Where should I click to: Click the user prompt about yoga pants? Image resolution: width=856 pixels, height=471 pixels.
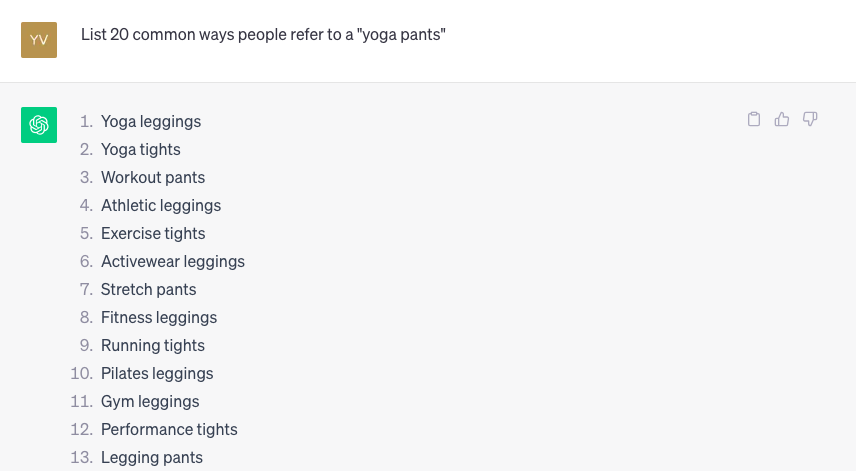[x=263, y=34]
